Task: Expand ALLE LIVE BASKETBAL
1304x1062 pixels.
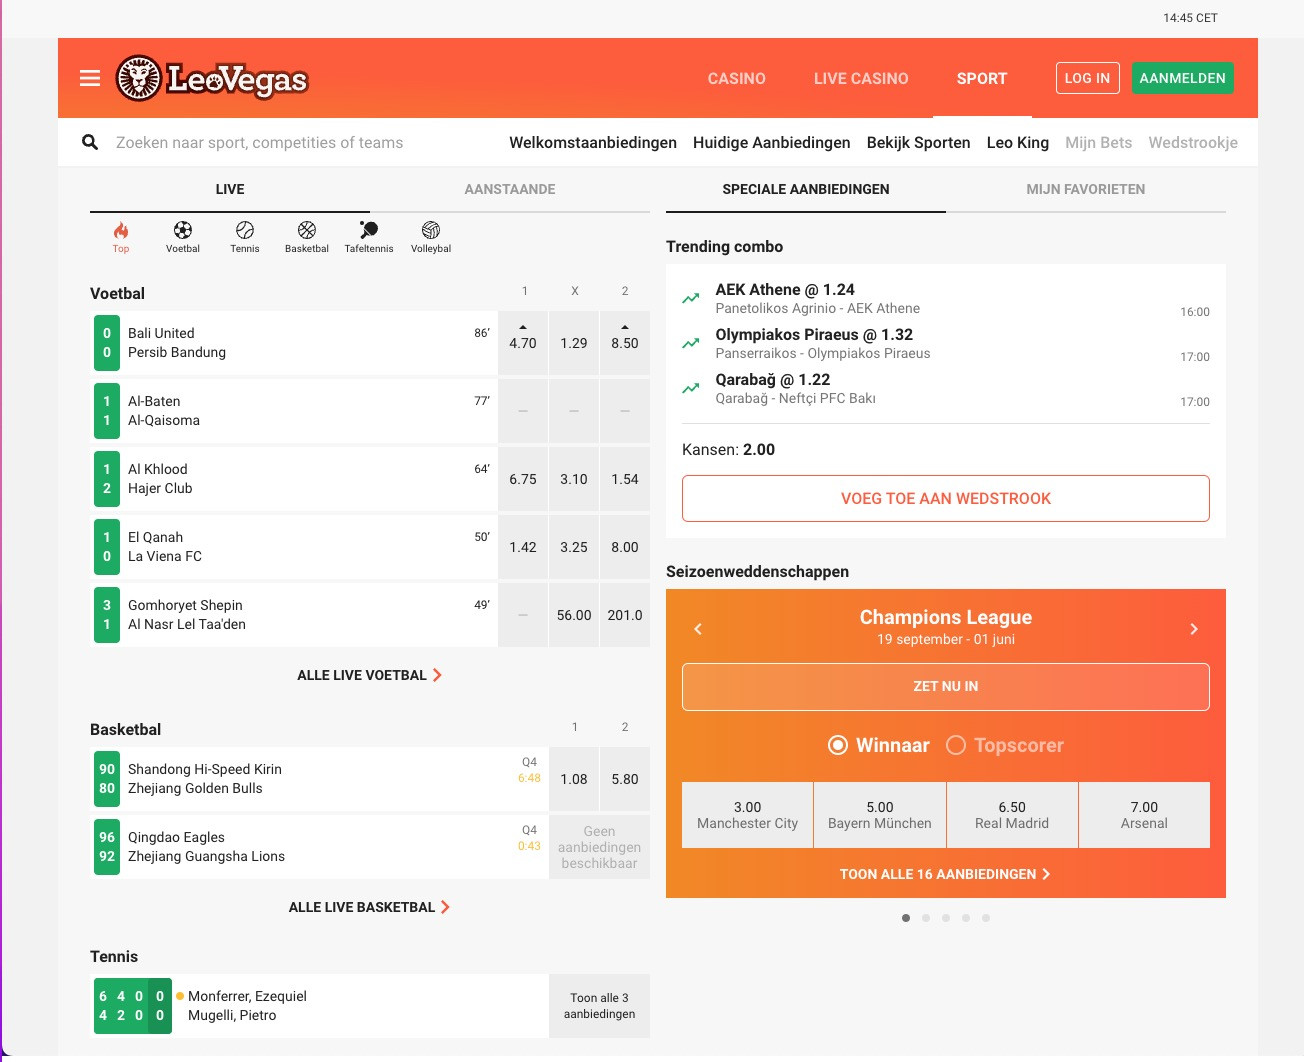Action: click(x=369, y=907)
